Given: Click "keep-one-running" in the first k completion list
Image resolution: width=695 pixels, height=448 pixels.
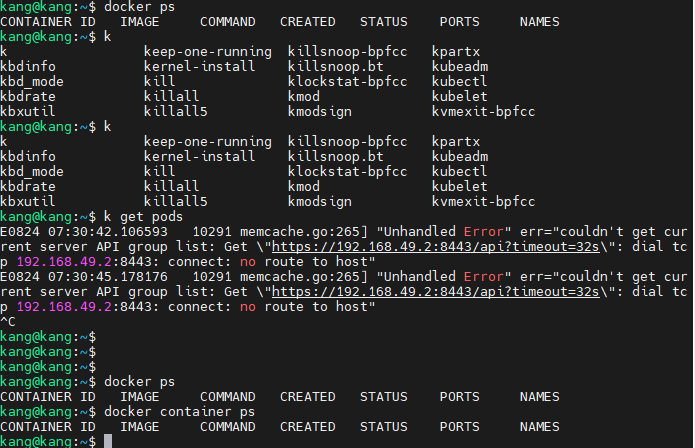Looking at the screenshot, I should (x=207, y=52).
